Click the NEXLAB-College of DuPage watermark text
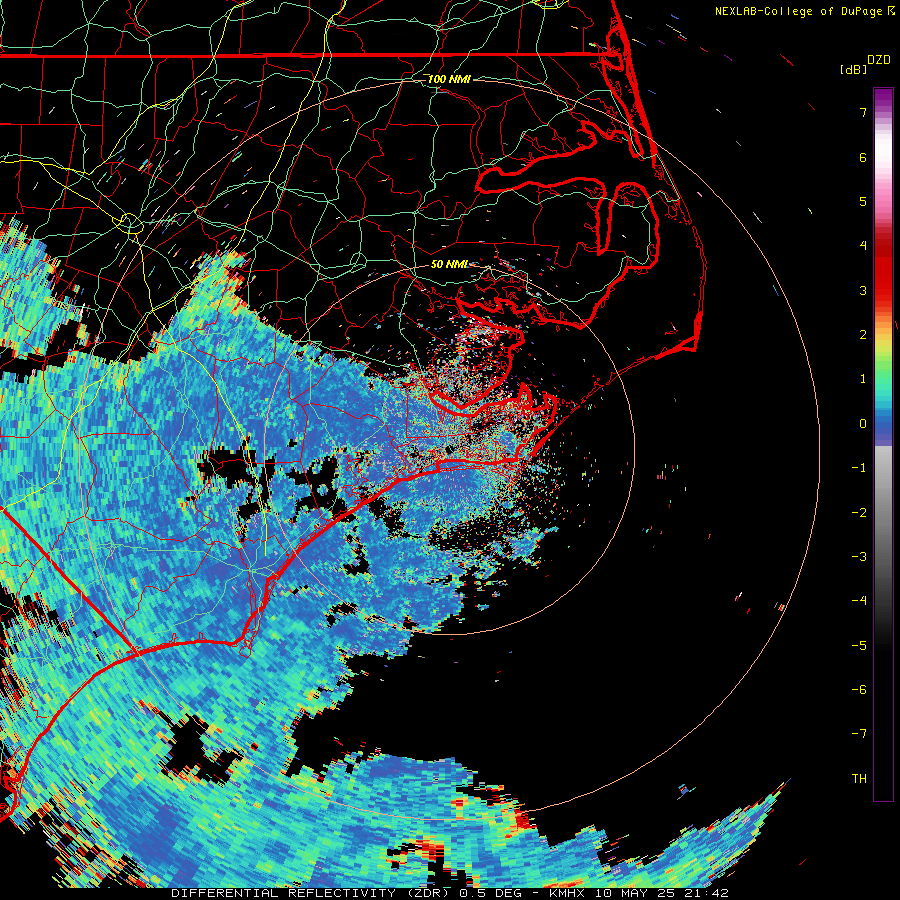Image resolution: width=900 pixels, height=900 pixels. tap(804, 11)
